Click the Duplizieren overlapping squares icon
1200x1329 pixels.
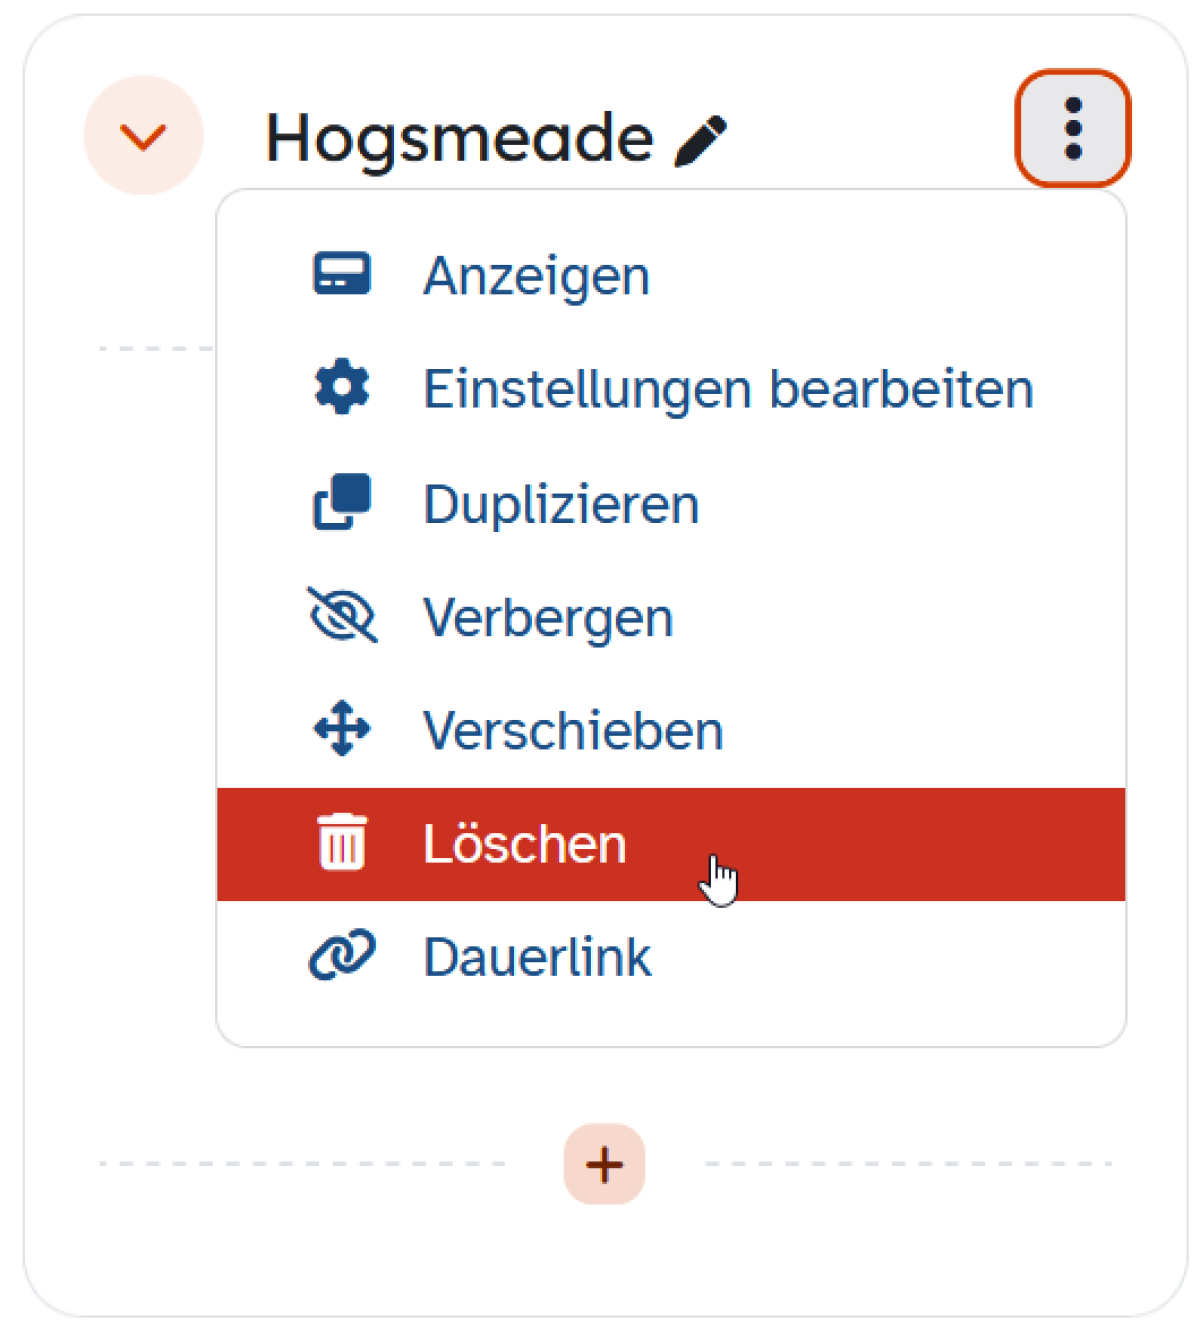(x=342, y=502)
